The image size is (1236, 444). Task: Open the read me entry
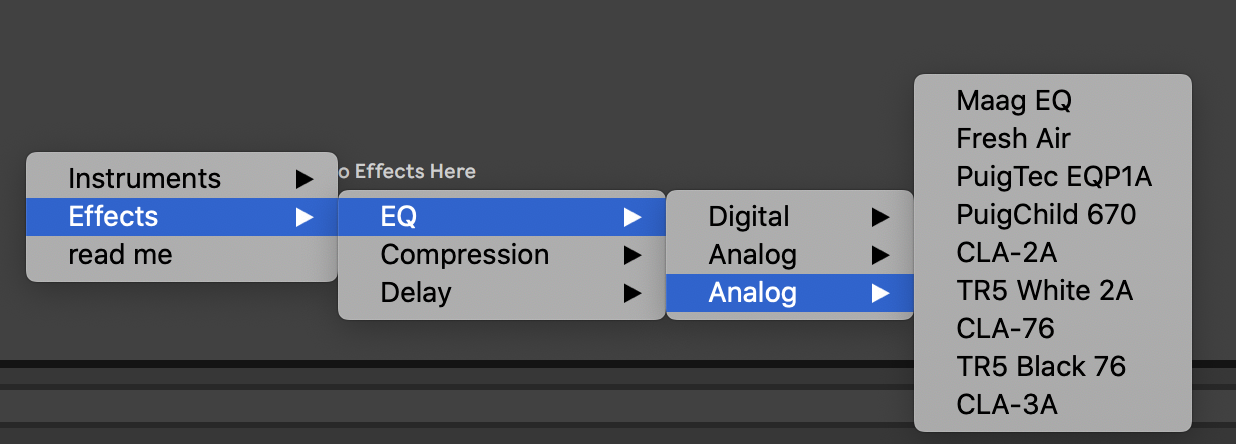[x=120, y=254]
